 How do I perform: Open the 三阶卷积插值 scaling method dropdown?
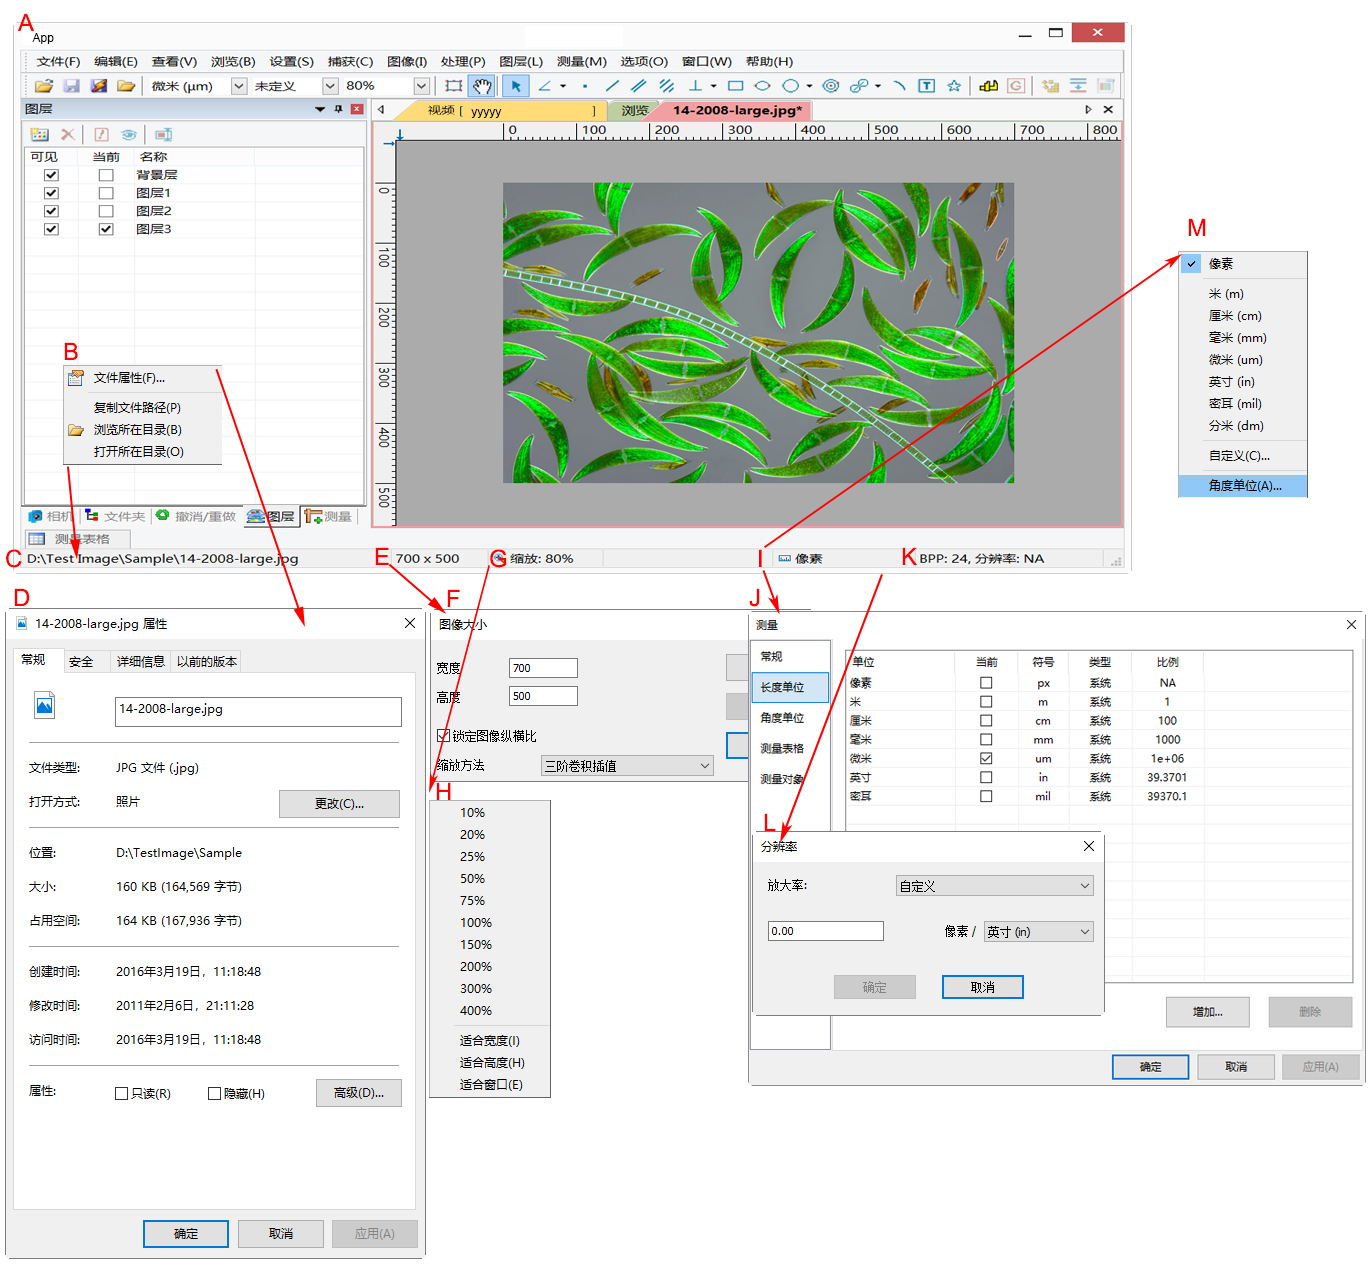point(704,766)
